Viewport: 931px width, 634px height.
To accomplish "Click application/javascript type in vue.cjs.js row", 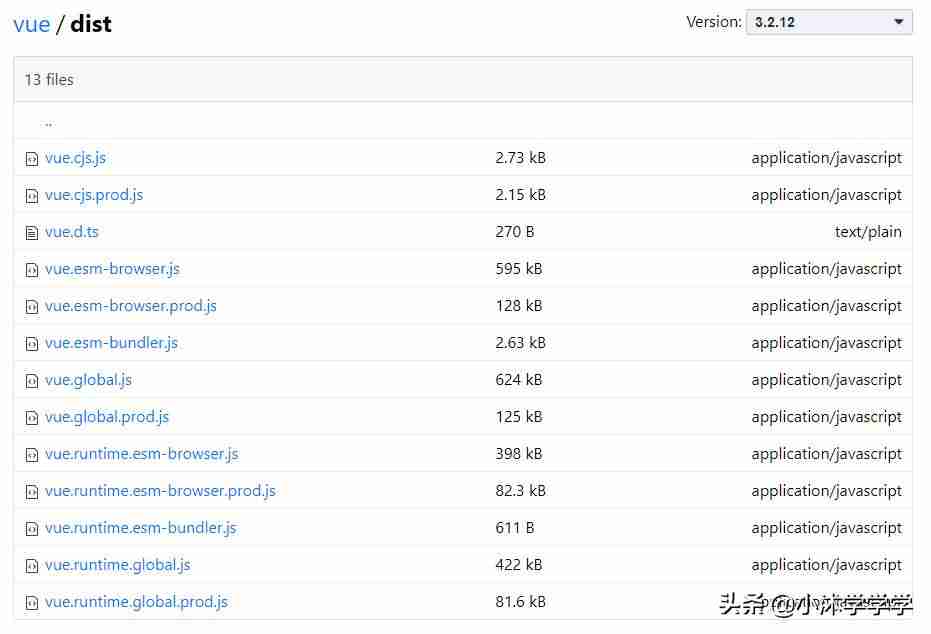I will point(826,158).
